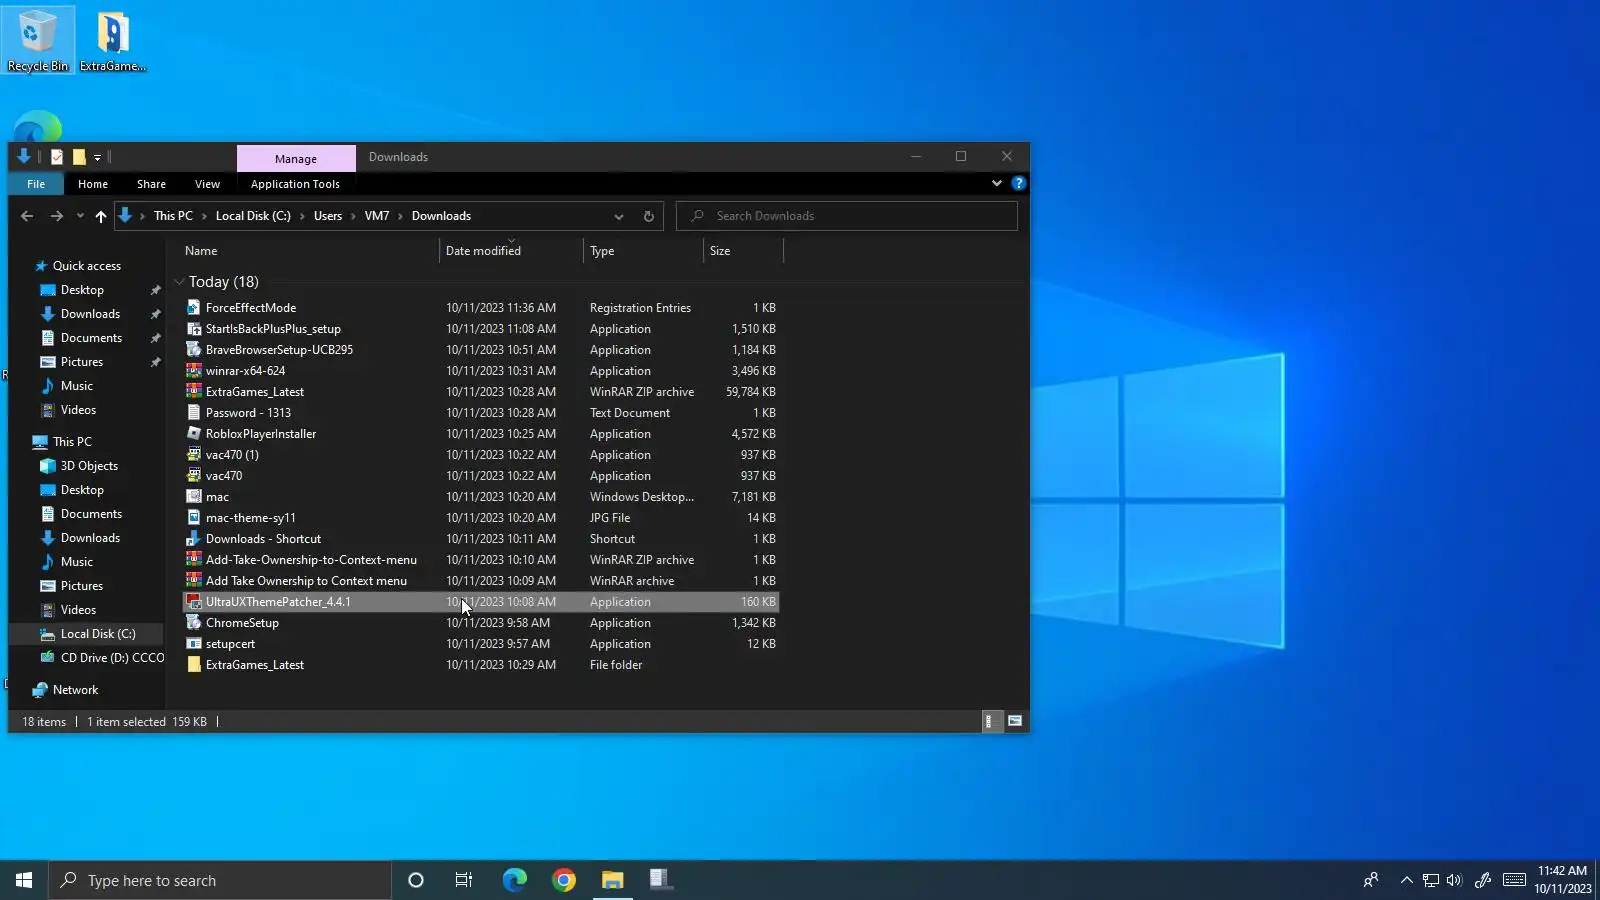The height and width of the screenshot is (900, 1600).
Task: Open pinned Desktop under Quick access
Action: pos(82,290)
